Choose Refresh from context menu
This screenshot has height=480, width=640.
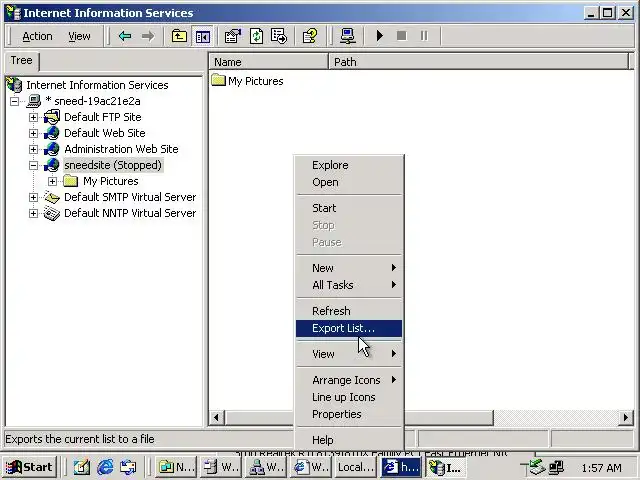coord(349,311)
